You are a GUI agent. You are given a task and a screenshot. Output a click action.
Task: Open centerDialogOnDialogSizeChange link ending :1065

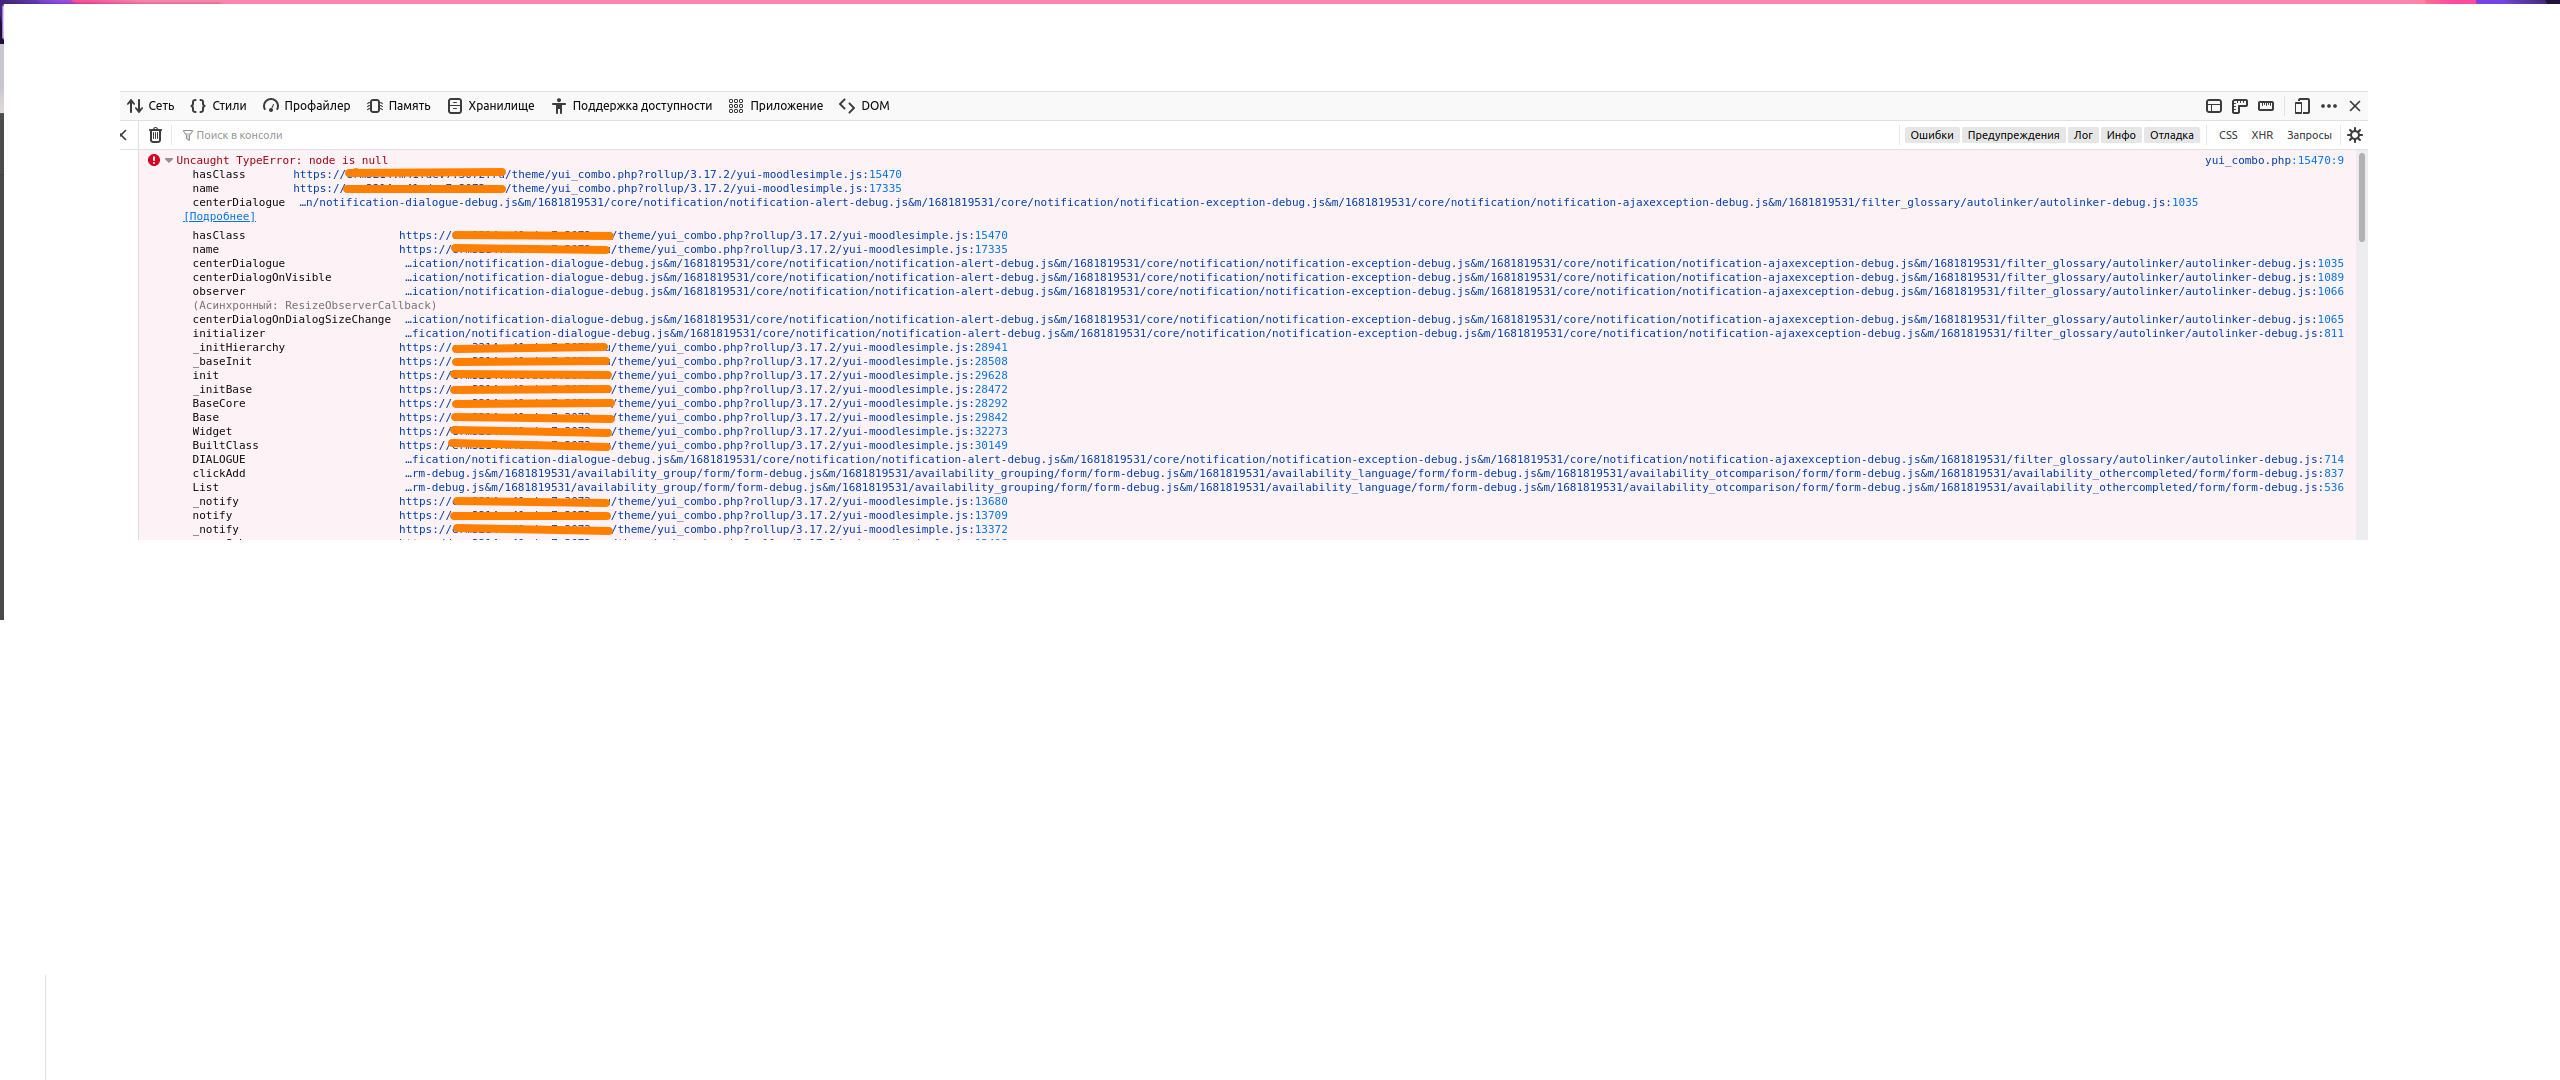point(1374,320)
